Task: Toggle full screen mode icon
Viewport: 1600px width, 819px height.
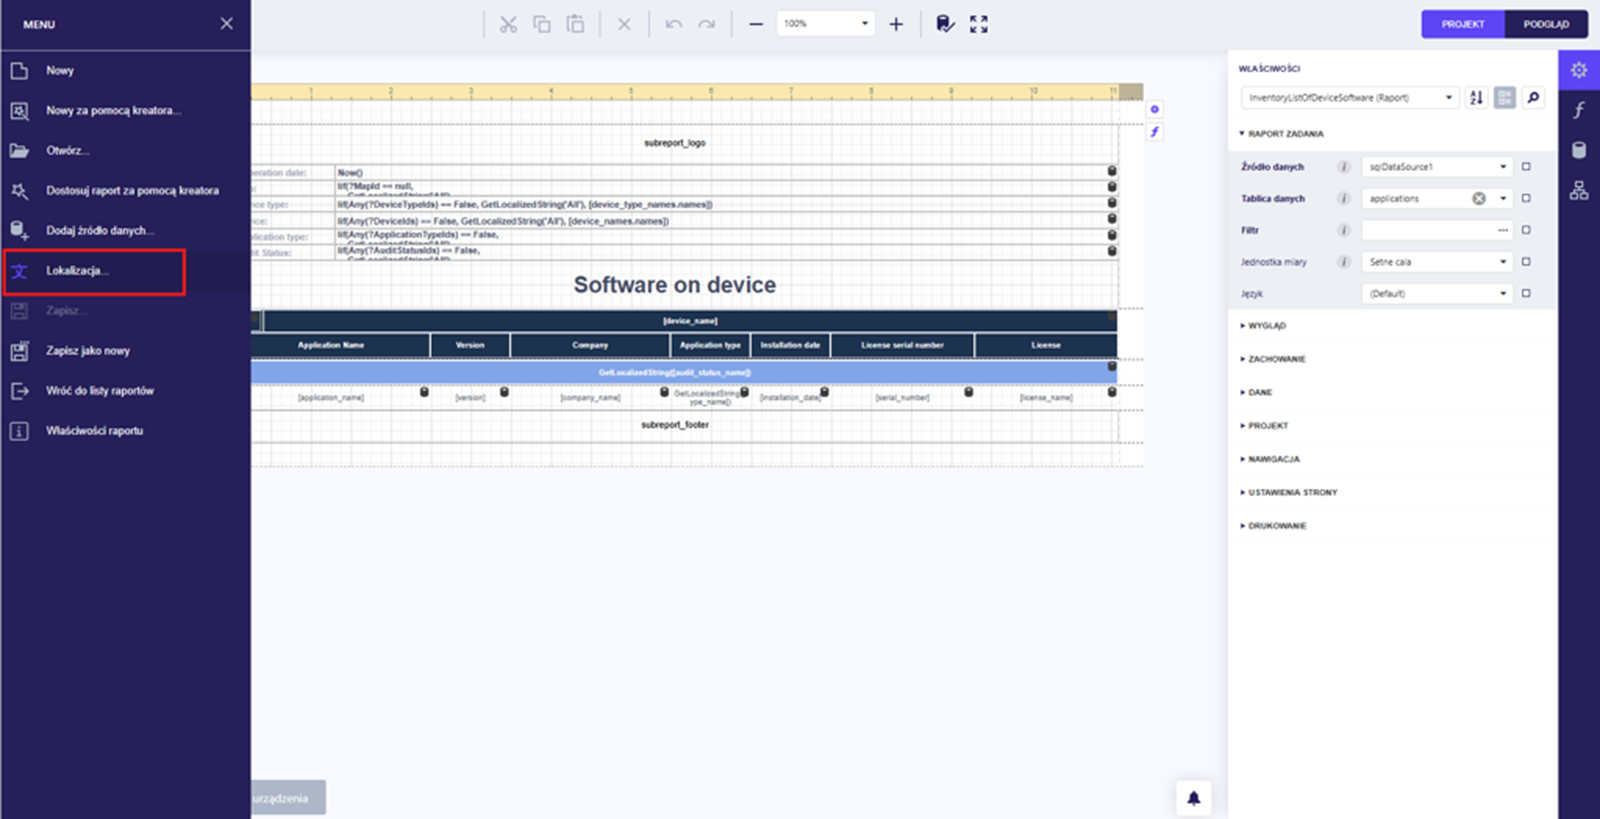Action: [978, 24]
